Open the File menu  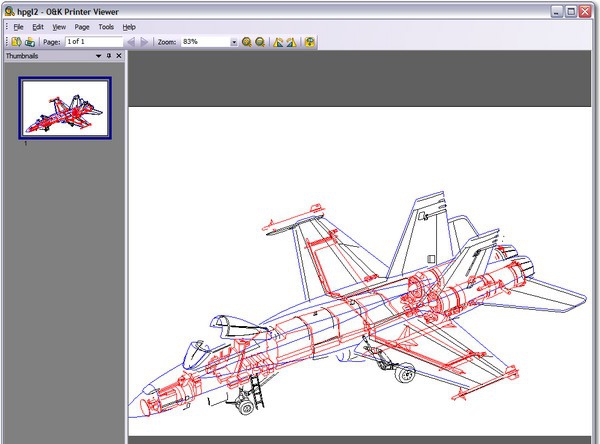[x=18, y=26]
